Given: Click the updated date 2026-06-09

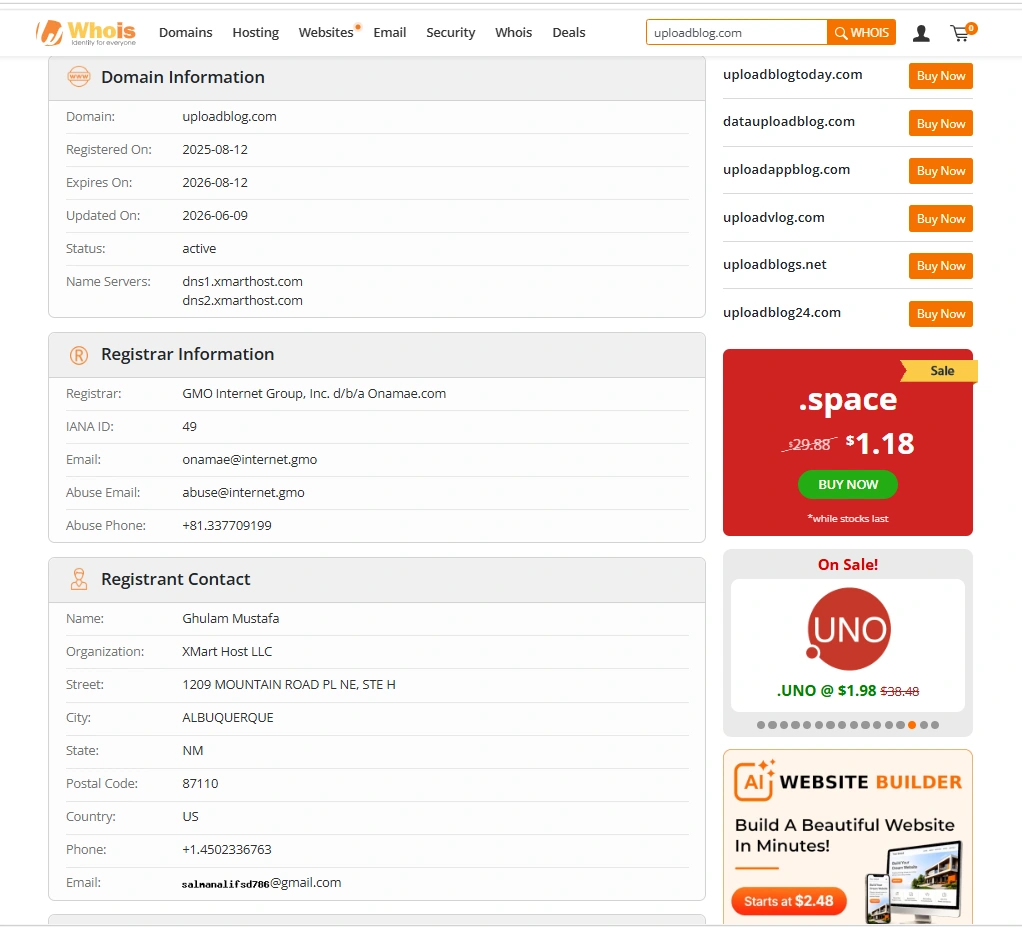Looking at the screenshot, I should click(215, 216).
